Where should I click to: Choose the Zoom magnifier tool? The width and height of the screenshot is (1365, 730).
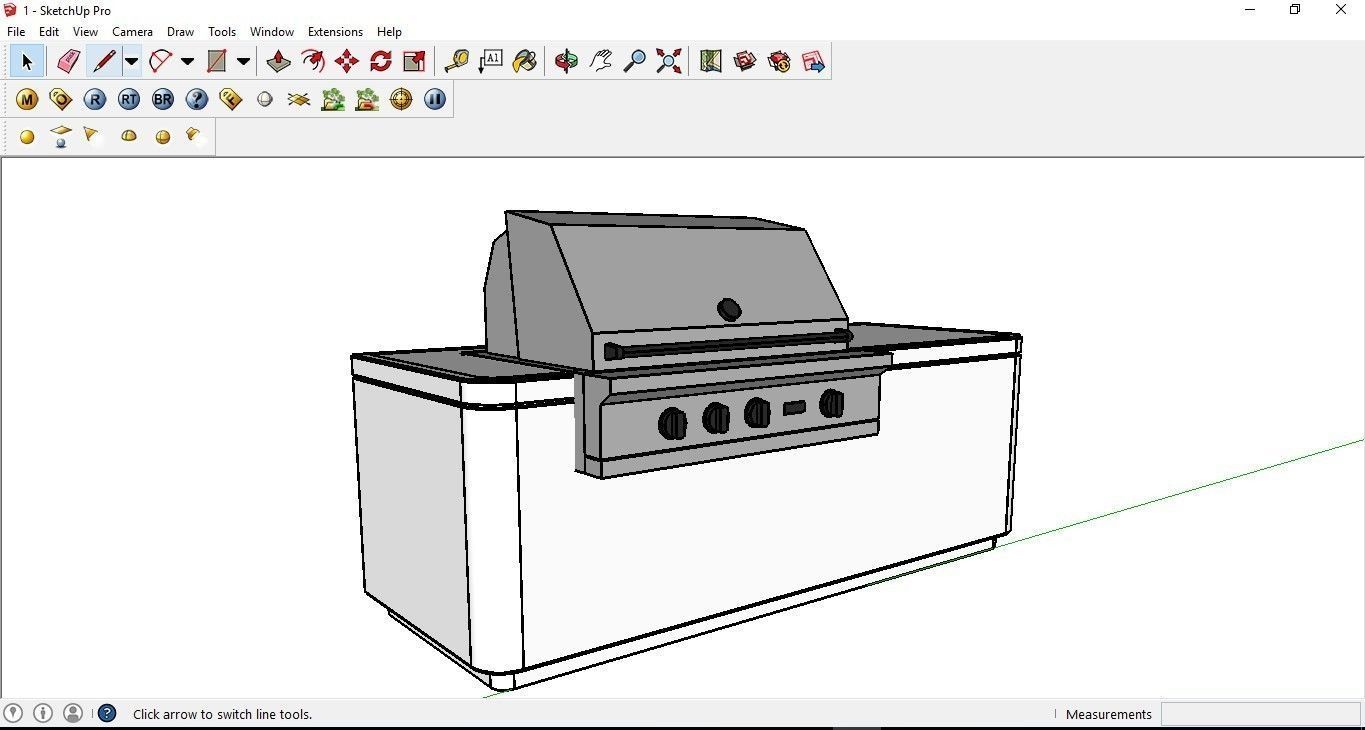tap(635, 62)
